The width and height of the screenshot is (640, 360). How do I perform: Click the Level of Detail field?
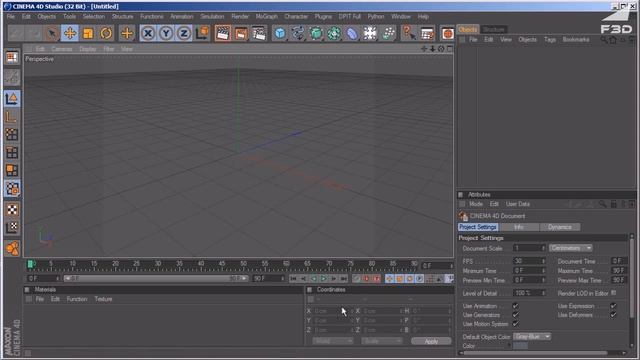(x=529, y=293)
